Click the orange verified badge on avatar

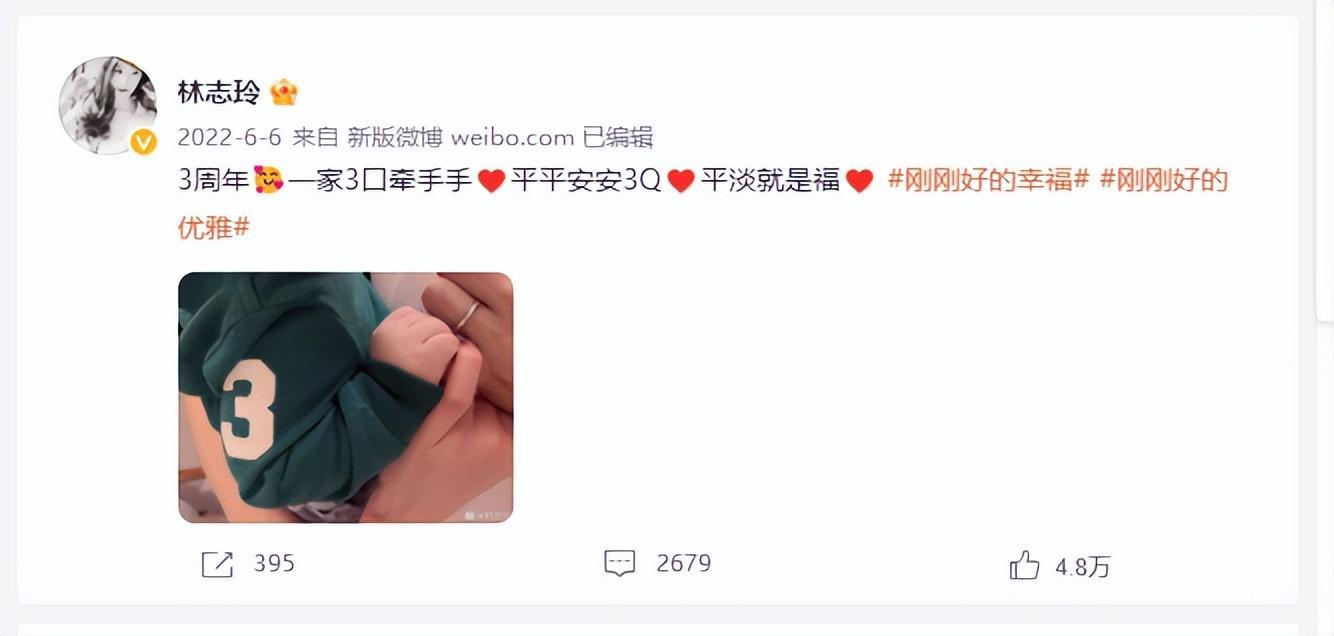(144, 142)
